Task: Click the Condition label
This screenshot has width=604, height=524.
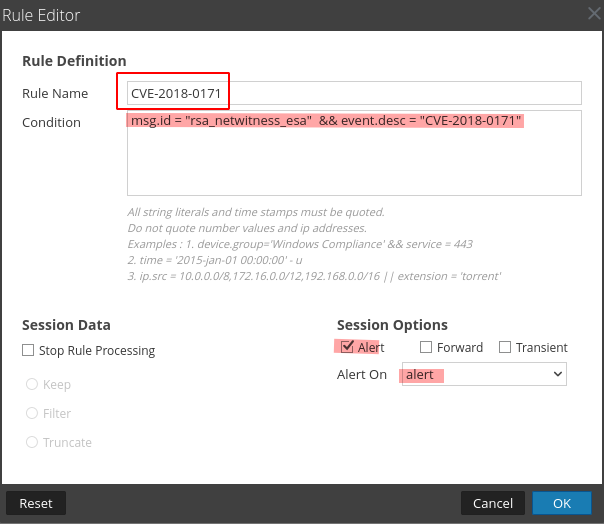Action: (51, 122)
